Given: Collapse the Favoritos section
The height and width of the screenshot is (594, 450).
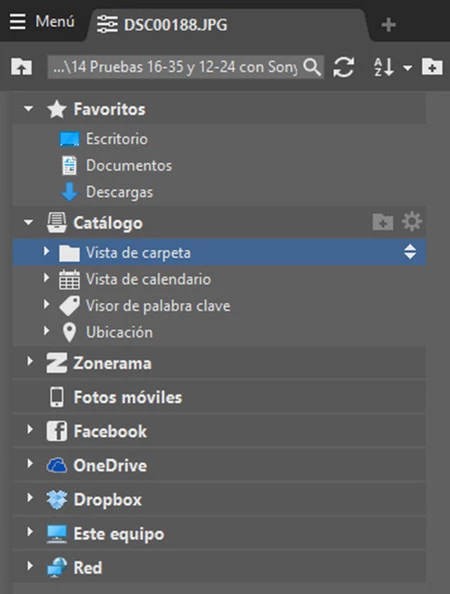Looking at the screenshot, I should 28,109.
